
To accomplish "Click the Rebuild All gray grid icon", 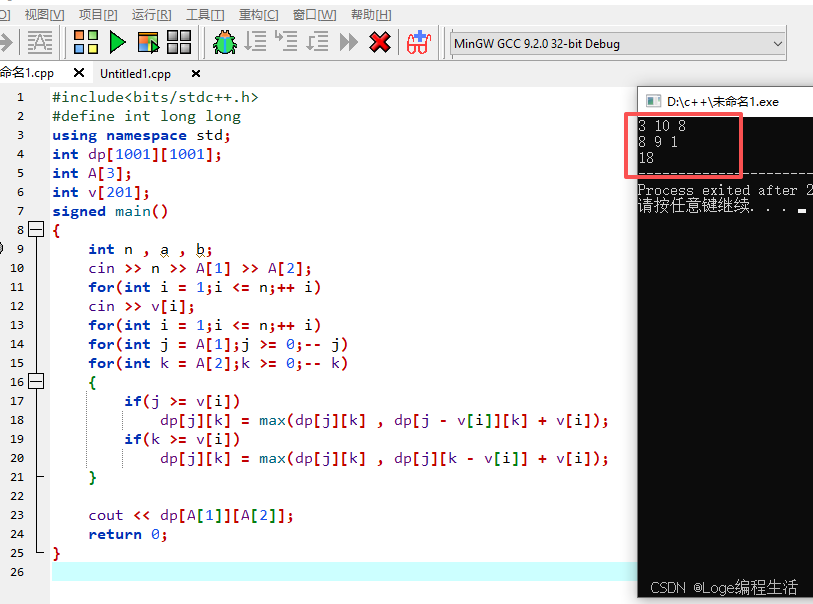I will pos(179,42).
